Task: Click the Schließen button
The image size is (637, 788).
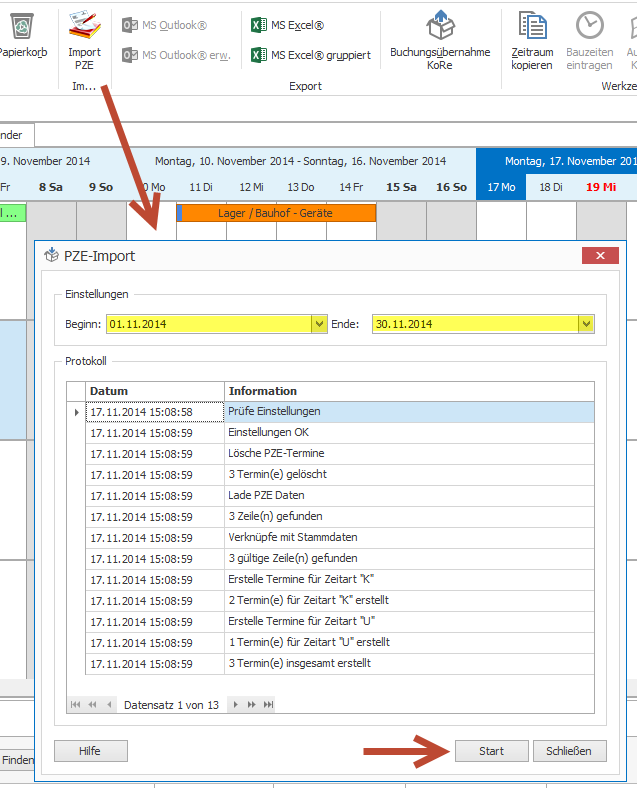Action: 569,751
